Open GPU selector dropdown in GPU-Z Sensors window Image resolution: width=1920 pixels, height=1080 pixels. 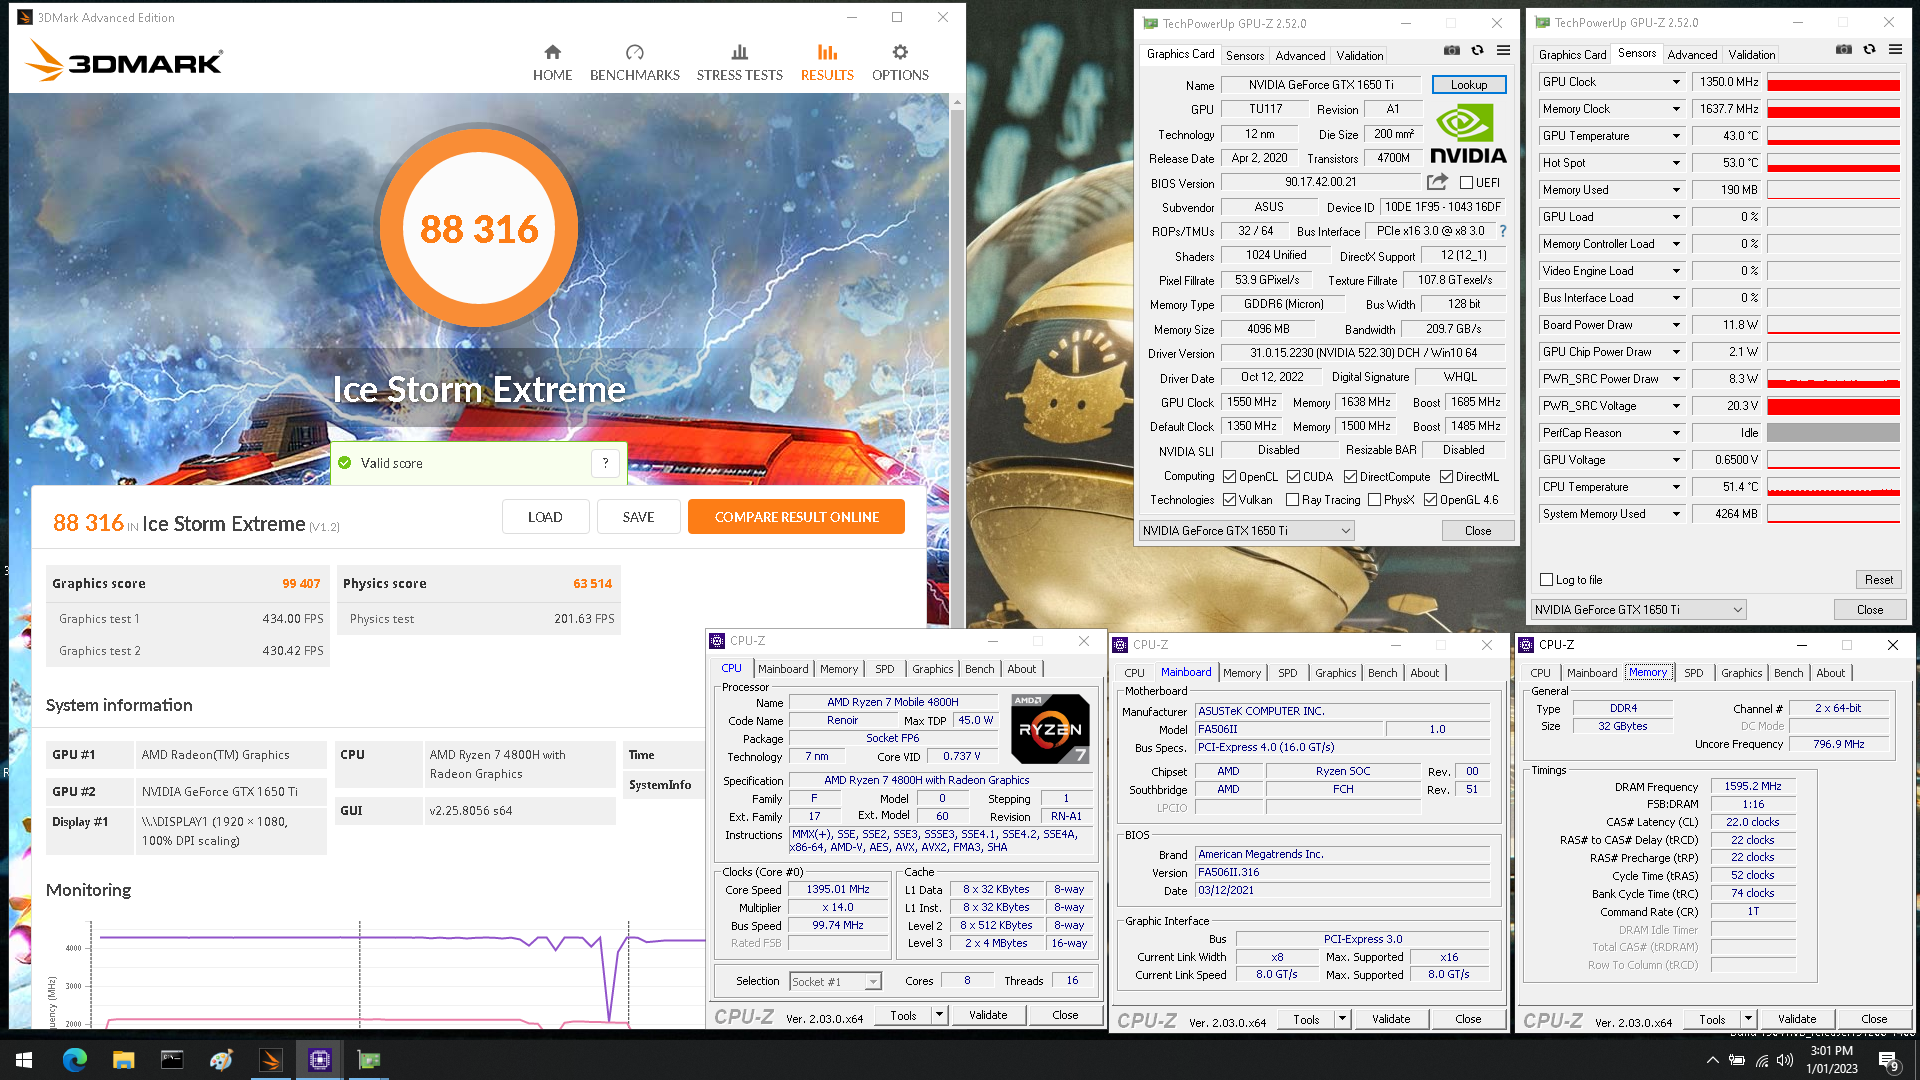(1638, 610)
